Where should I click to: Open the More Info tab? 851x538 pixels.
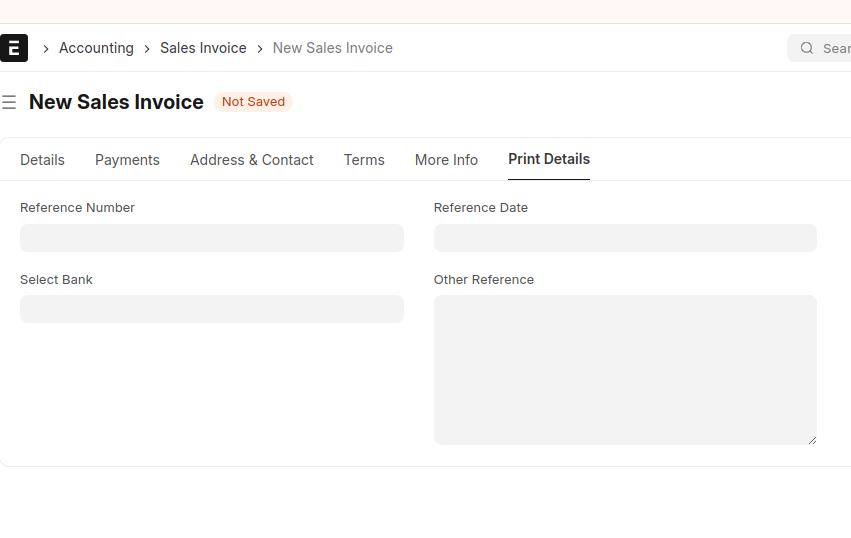pyautogui.click(x=446, y=160)
